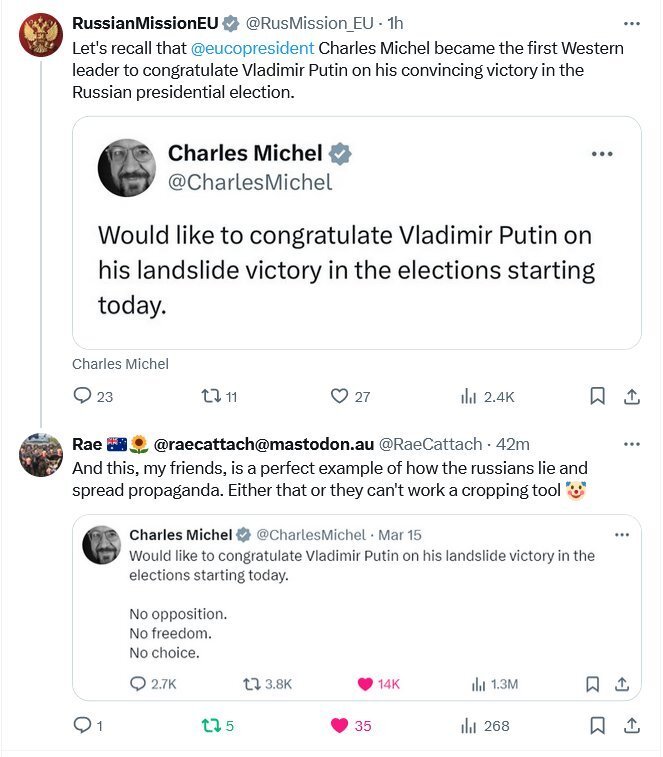Open the cropped Charles Michel screenshot image
The height and width of the screenshot is (757, 663).
click(x=357, y=232)
